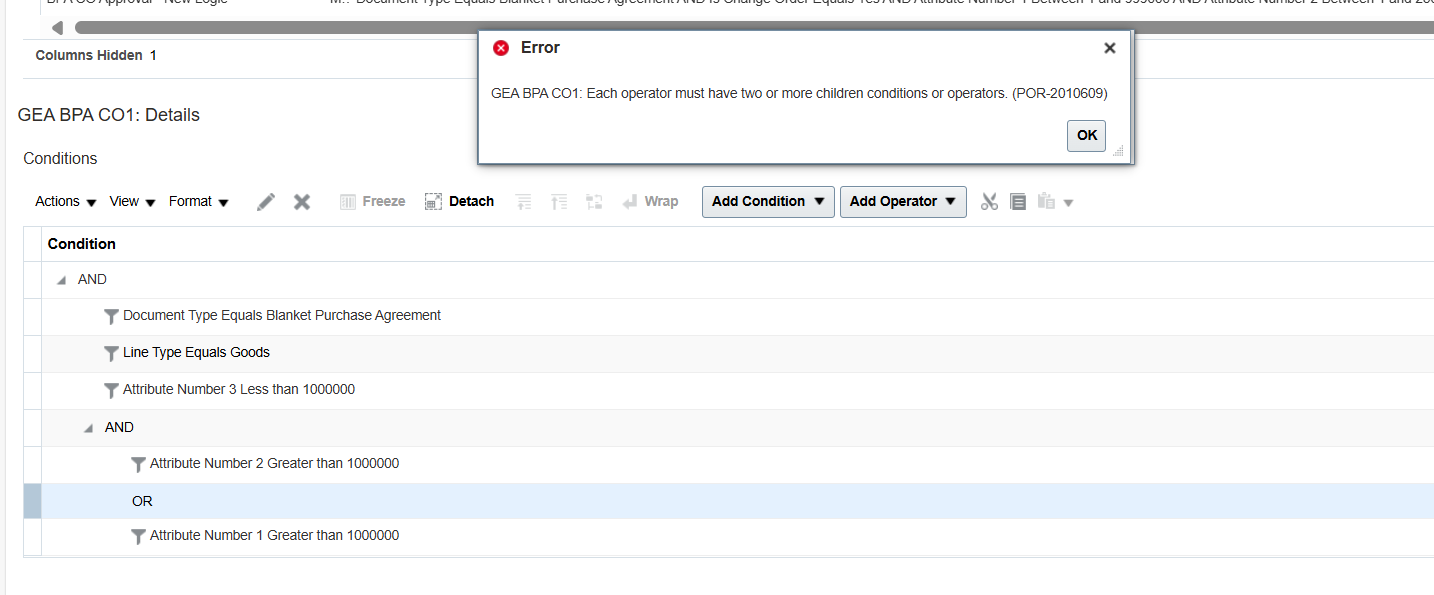Click the Paste icon next to the scissors

pos(1046,201)
